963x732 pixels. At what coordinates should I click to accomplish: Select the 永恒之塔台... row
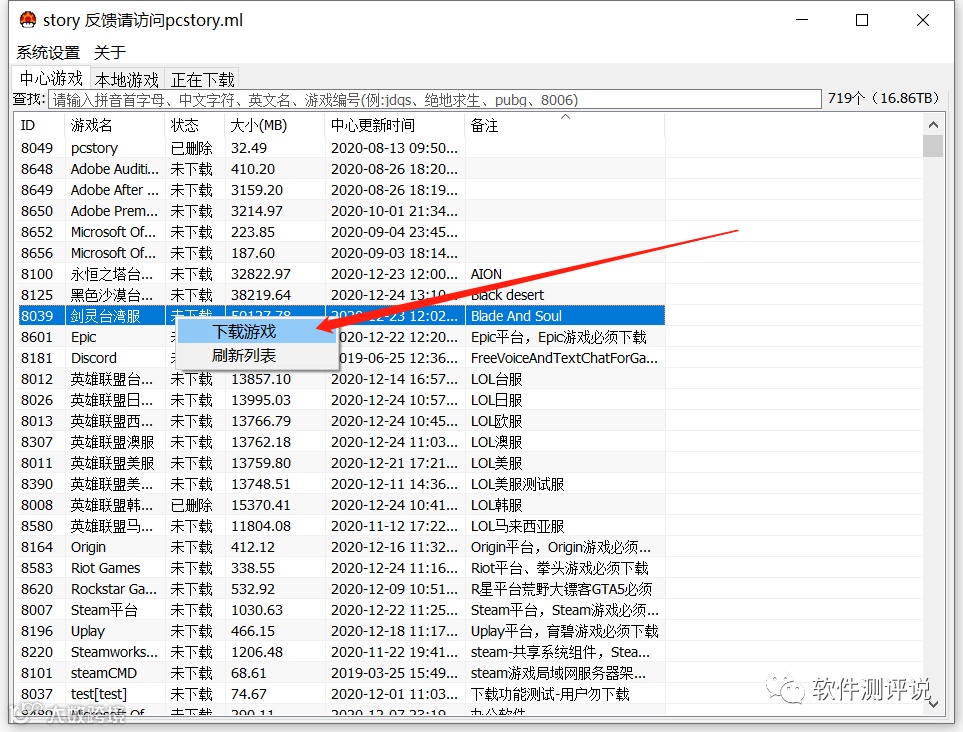[x=341, y=274]
